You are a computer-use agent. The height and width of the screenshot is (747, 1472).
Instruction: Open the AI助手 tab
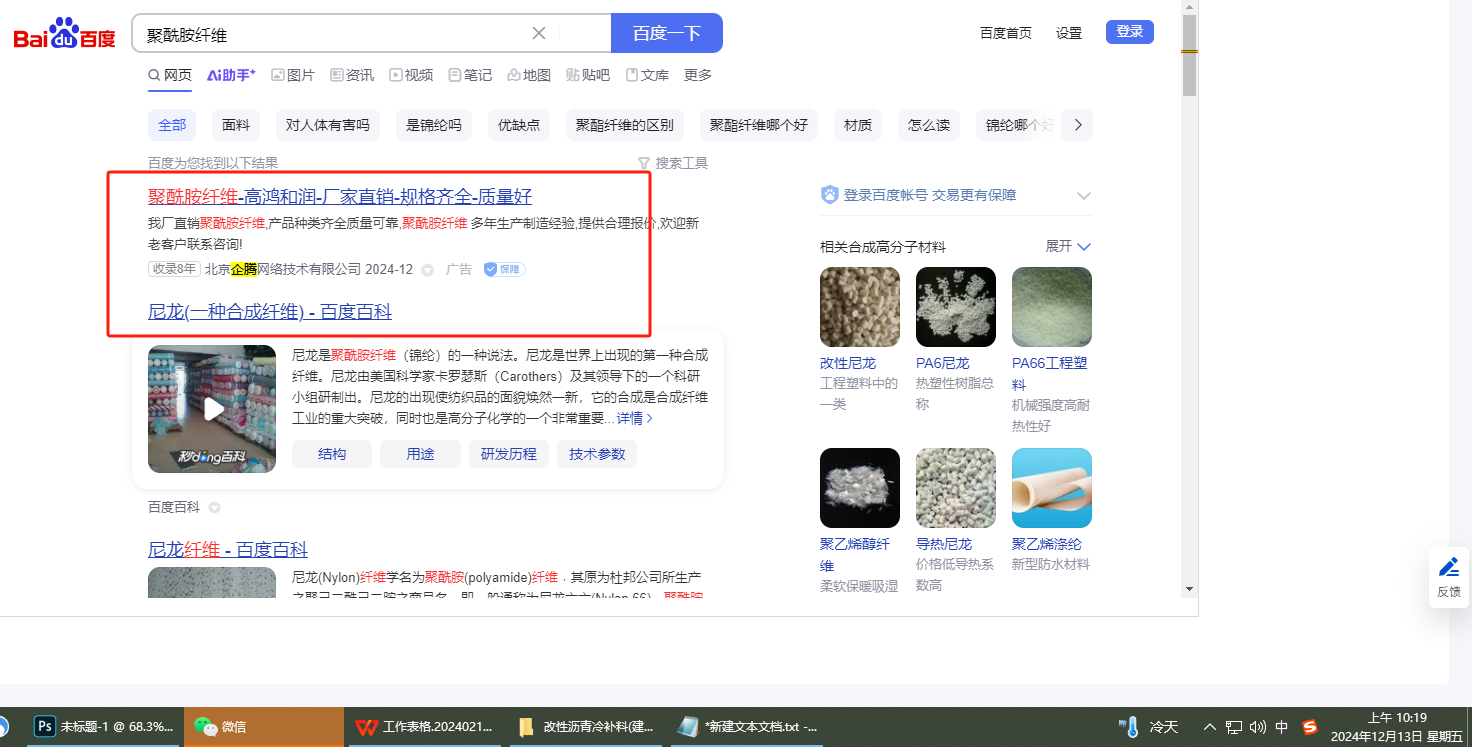tap(231, 75)
